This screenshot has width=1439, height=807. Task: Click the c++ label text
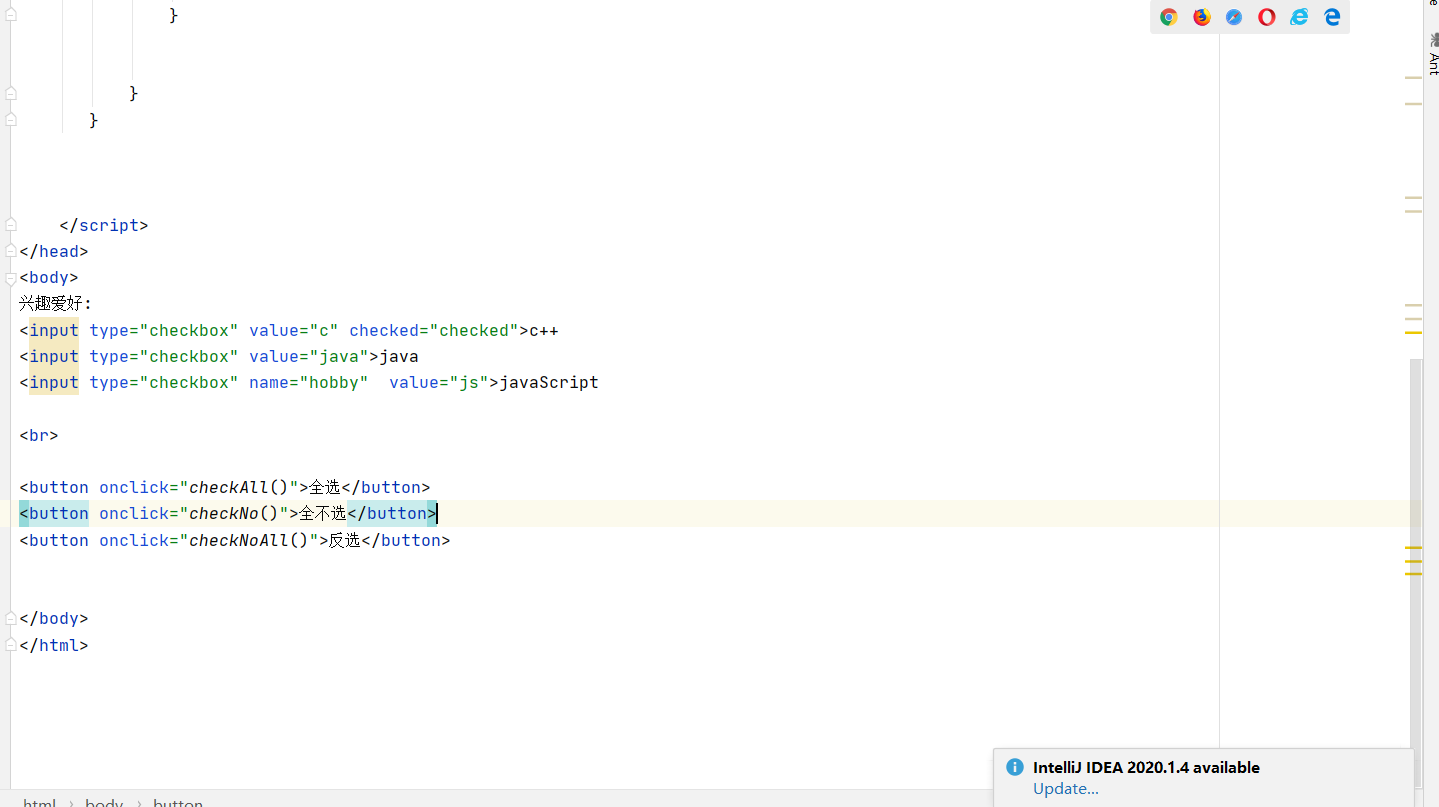point(544,330)
